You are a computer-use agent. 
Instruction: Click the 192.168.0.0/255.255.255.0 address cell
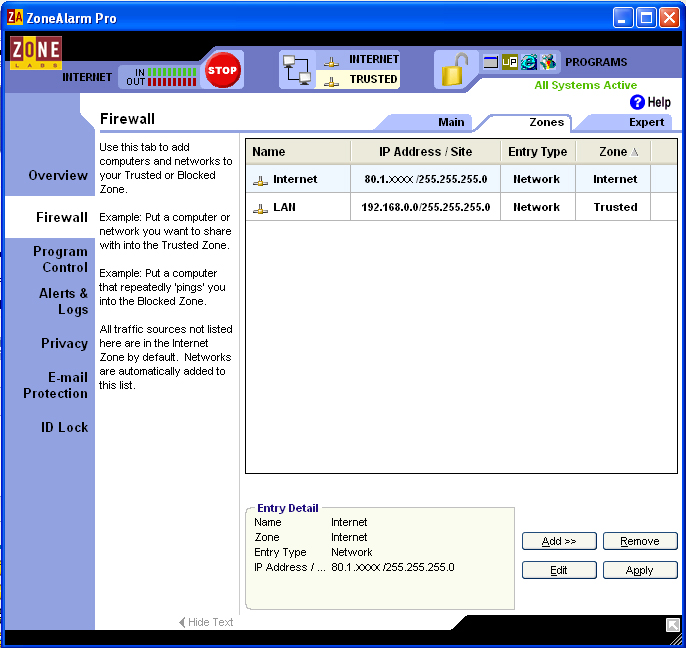pyautogui.click(x=426, y=207)
